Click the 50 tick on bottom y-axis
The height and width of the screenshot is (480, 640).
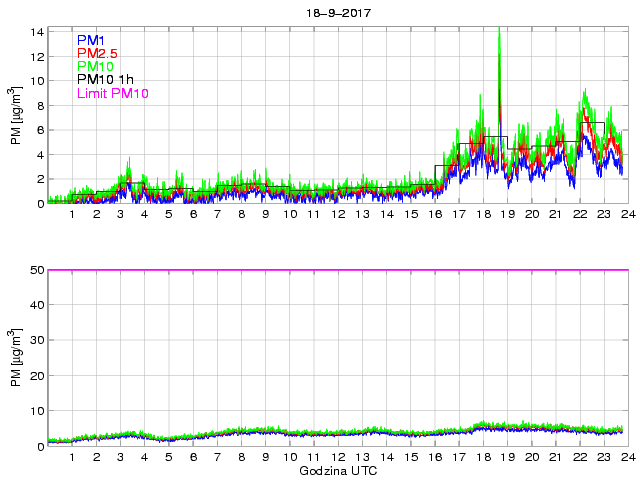click(x=35, y=270)
